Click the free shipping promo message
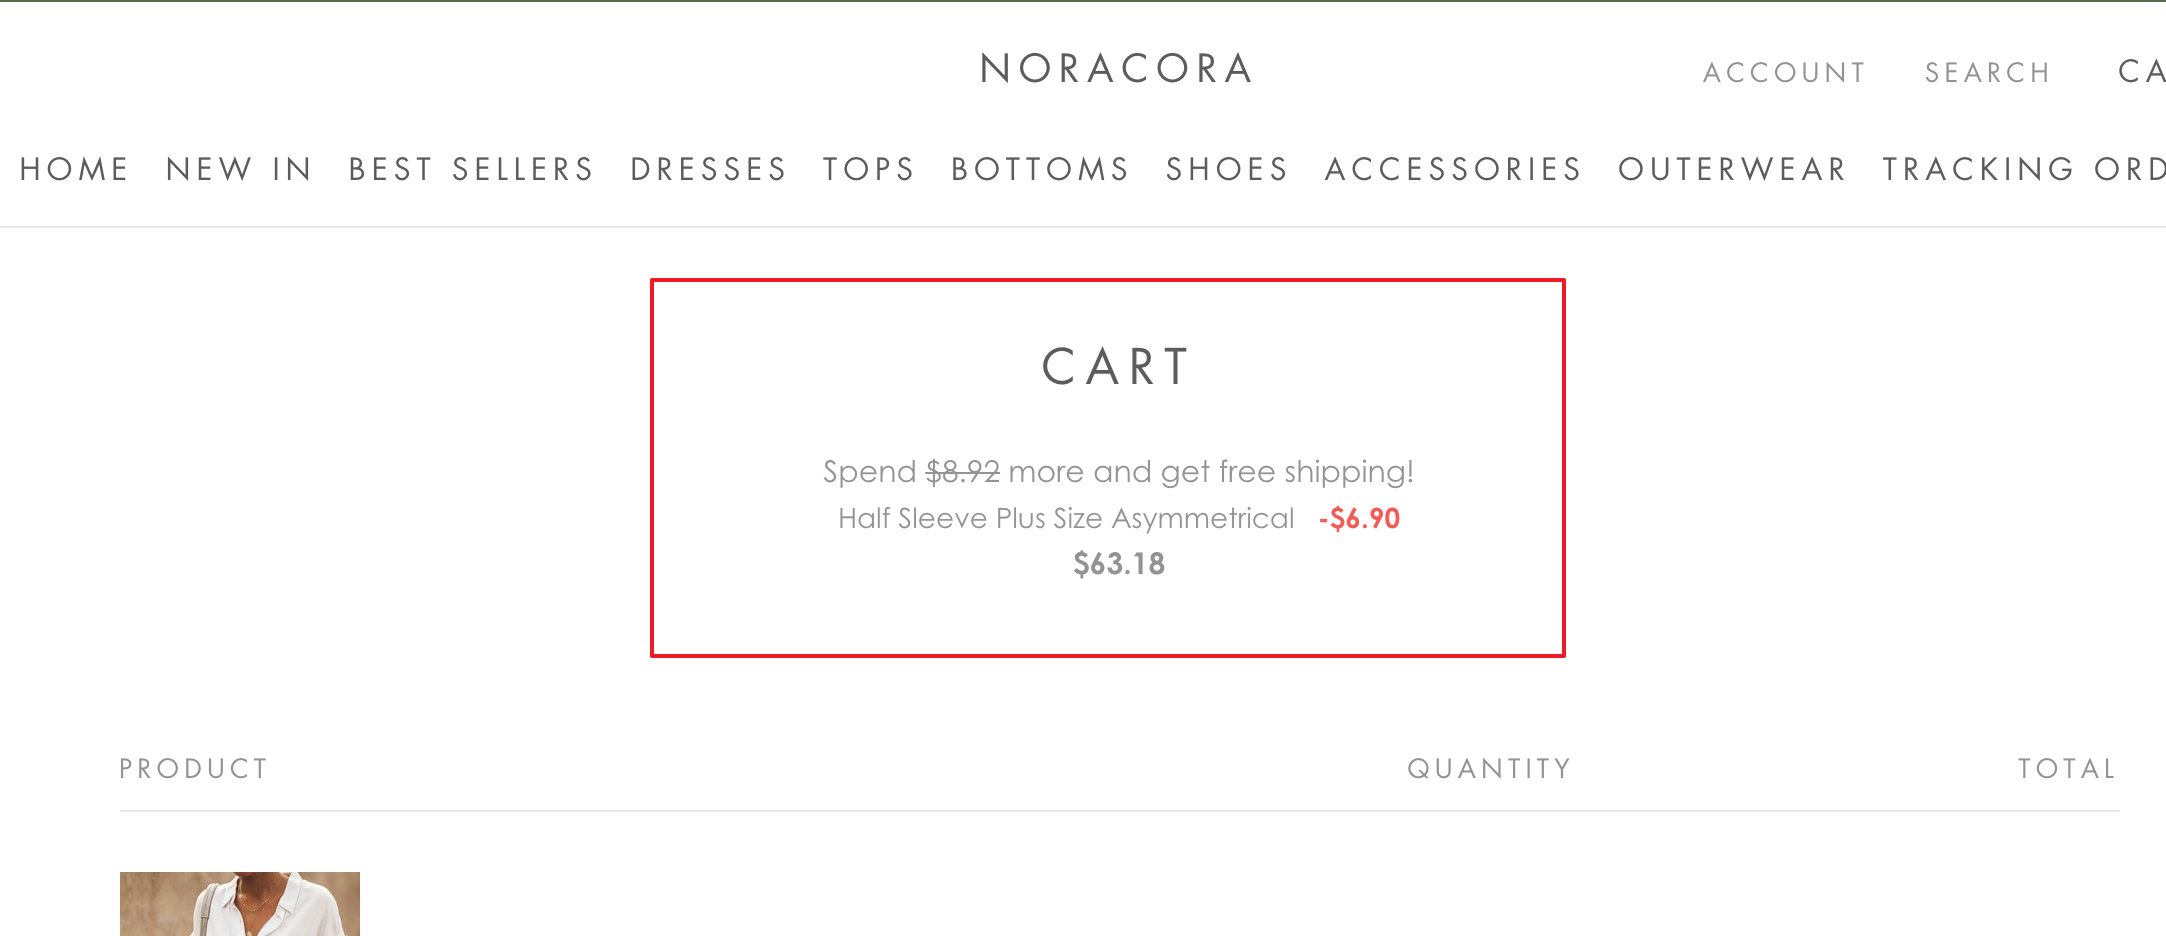Screen dimensions: 2166x936 point(1118,471)
